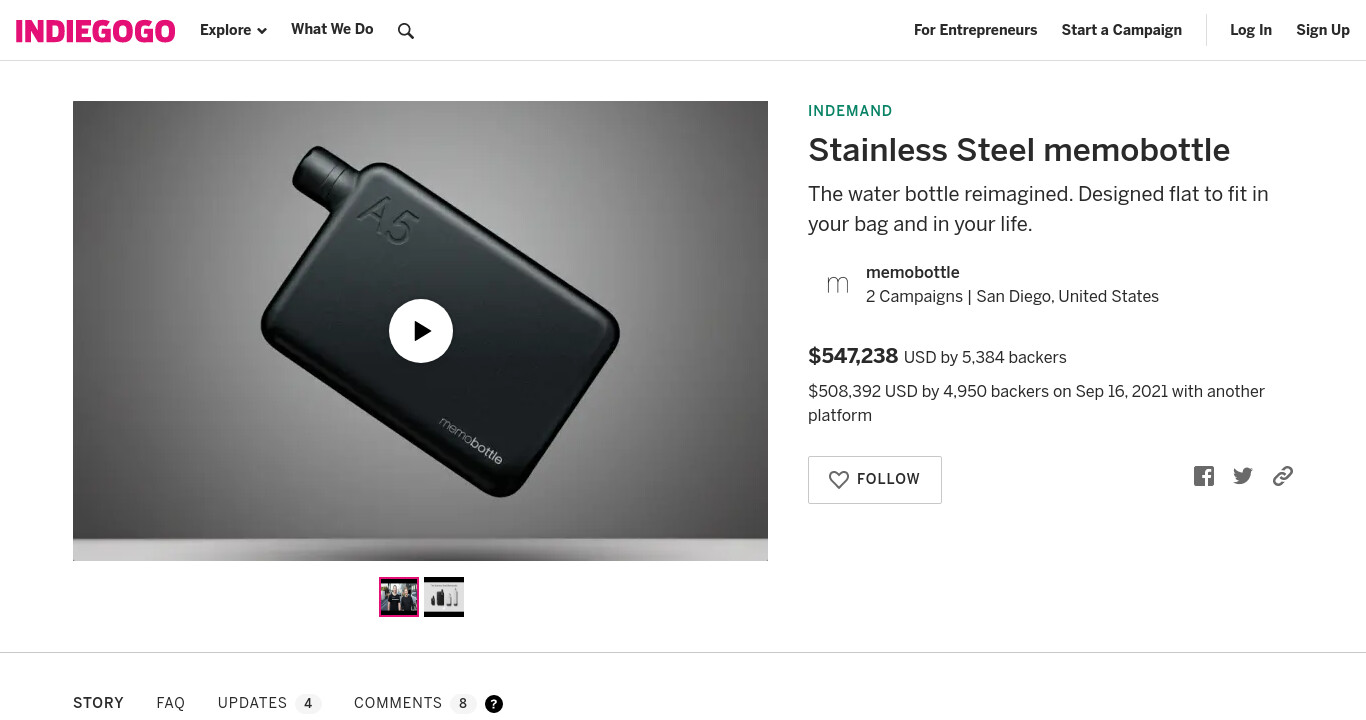Click the Log In link
The height and width of the screenshot is (720, 1366).
pos(1251,30)
